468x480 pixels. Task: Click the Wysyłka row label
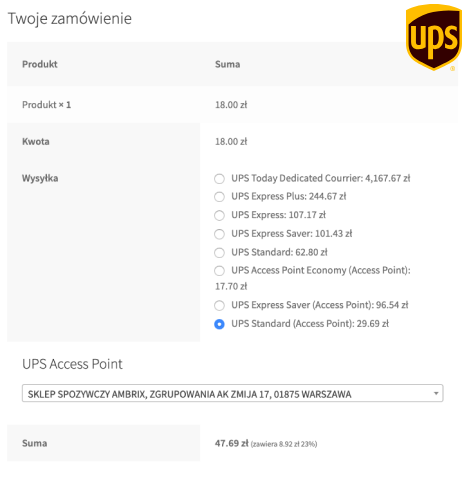40,178
